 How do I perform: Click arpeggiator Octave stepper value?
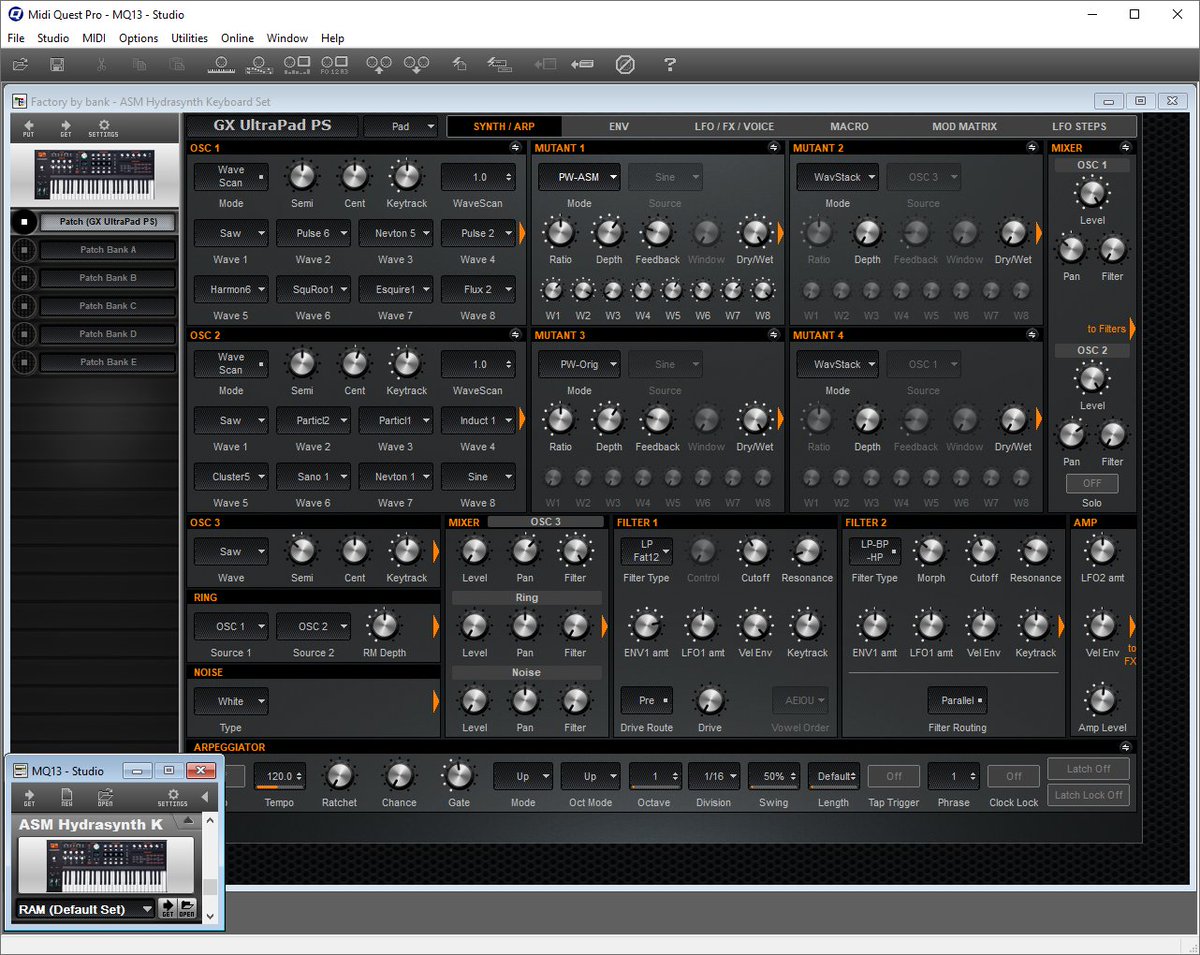click(656, 776)
